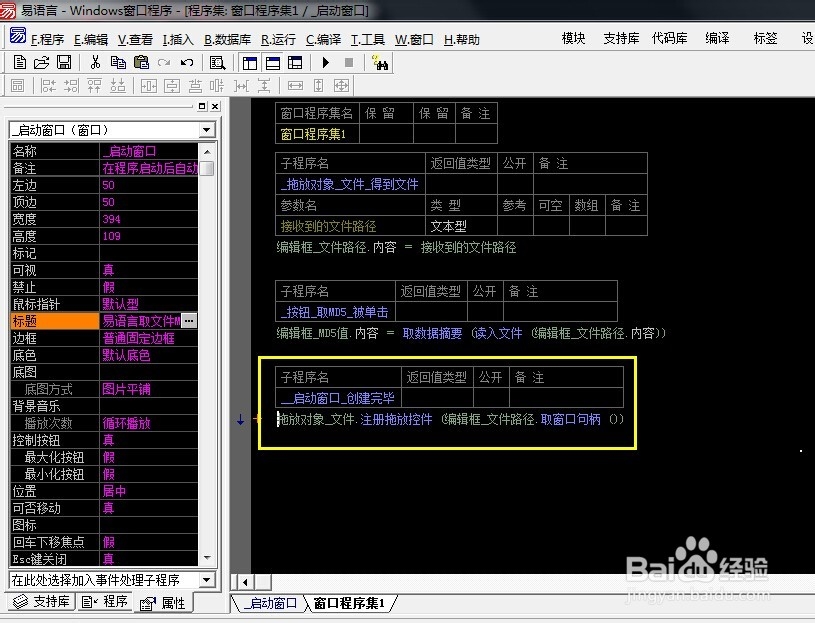The height and width of the screenshot is (623, 815).
Task: Open the W.窗口 menu
Action: (414, 39)
